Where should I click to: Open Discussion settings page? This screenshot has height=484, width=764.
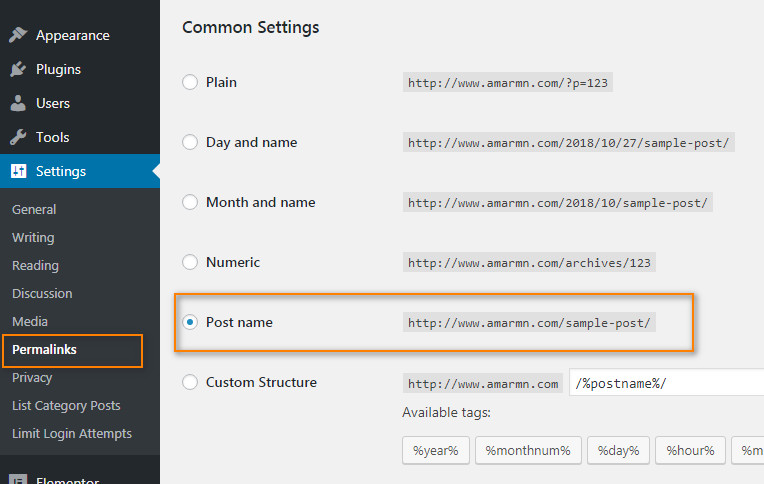point(42,293)
